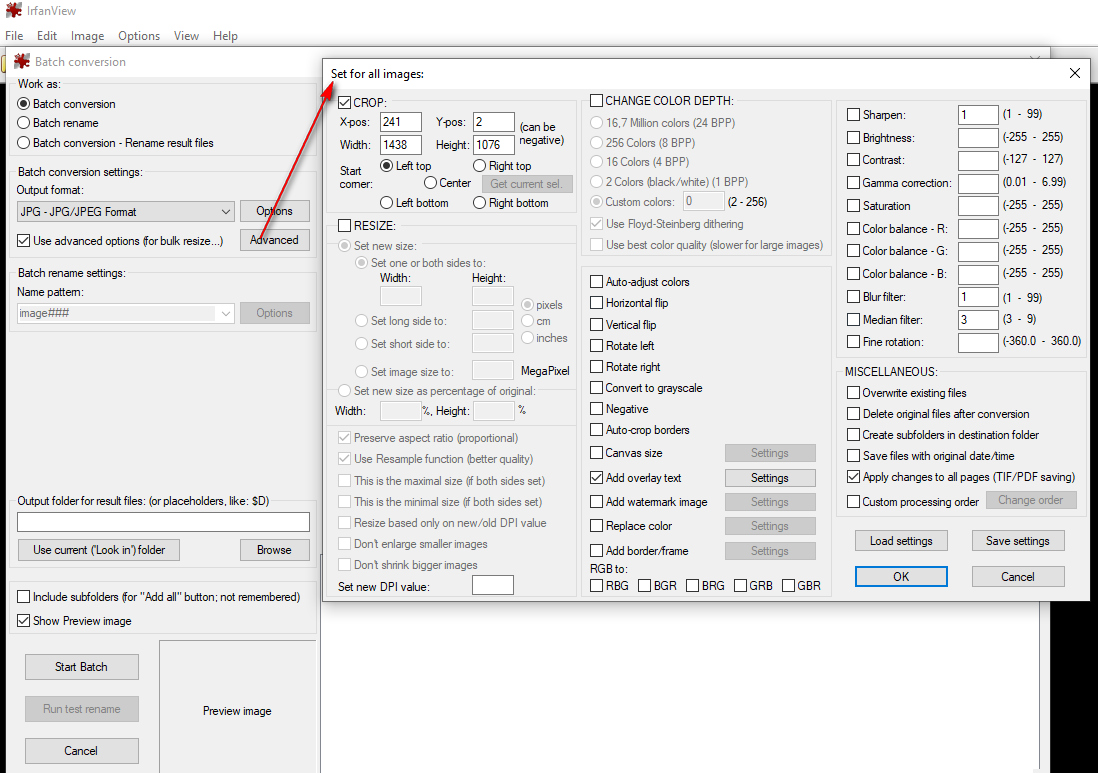
Task: Open the Help menu
Action: pos(225,36)
